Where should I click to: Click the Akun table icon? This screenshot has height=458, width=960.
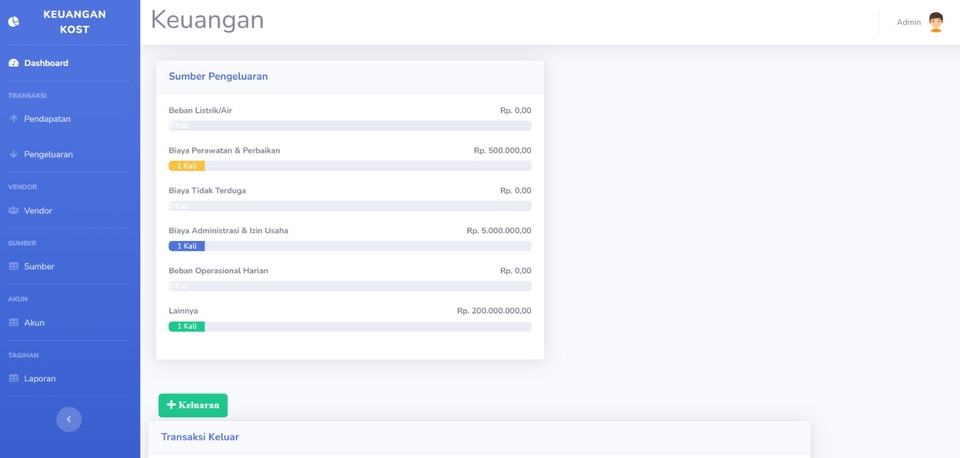[x=14, y=323]
